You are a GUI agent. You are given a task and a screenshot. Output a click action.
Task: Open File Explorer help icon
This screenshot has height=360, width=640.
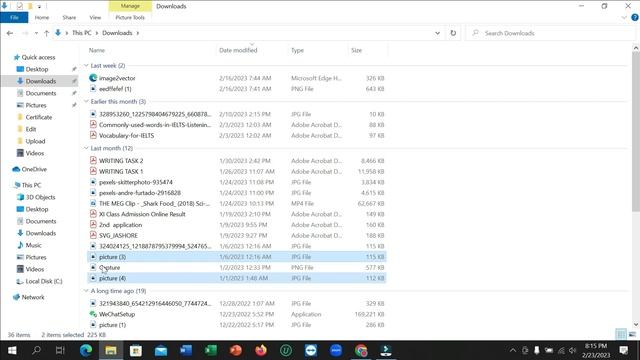(x=635, y=18)
